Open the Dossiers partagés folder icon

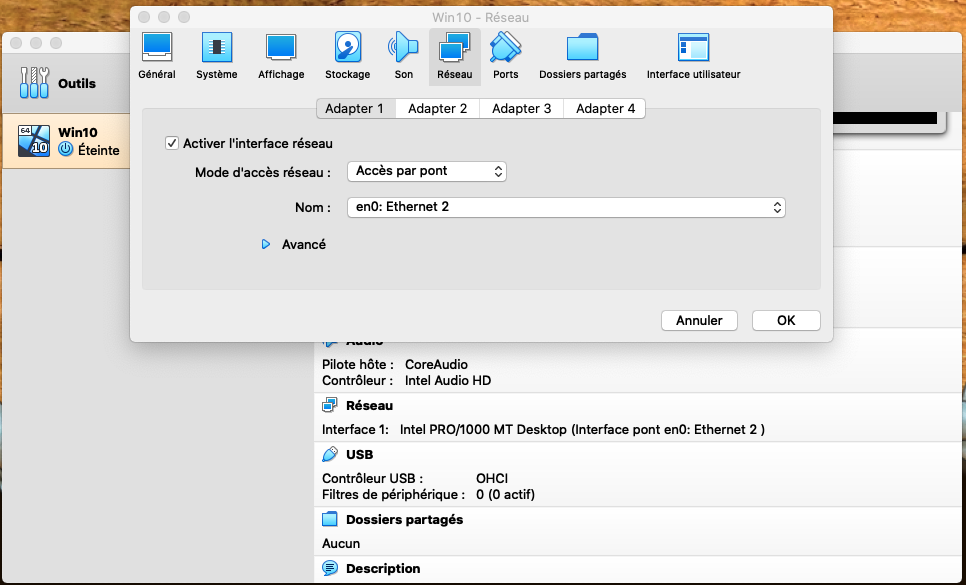click(582, 48)
